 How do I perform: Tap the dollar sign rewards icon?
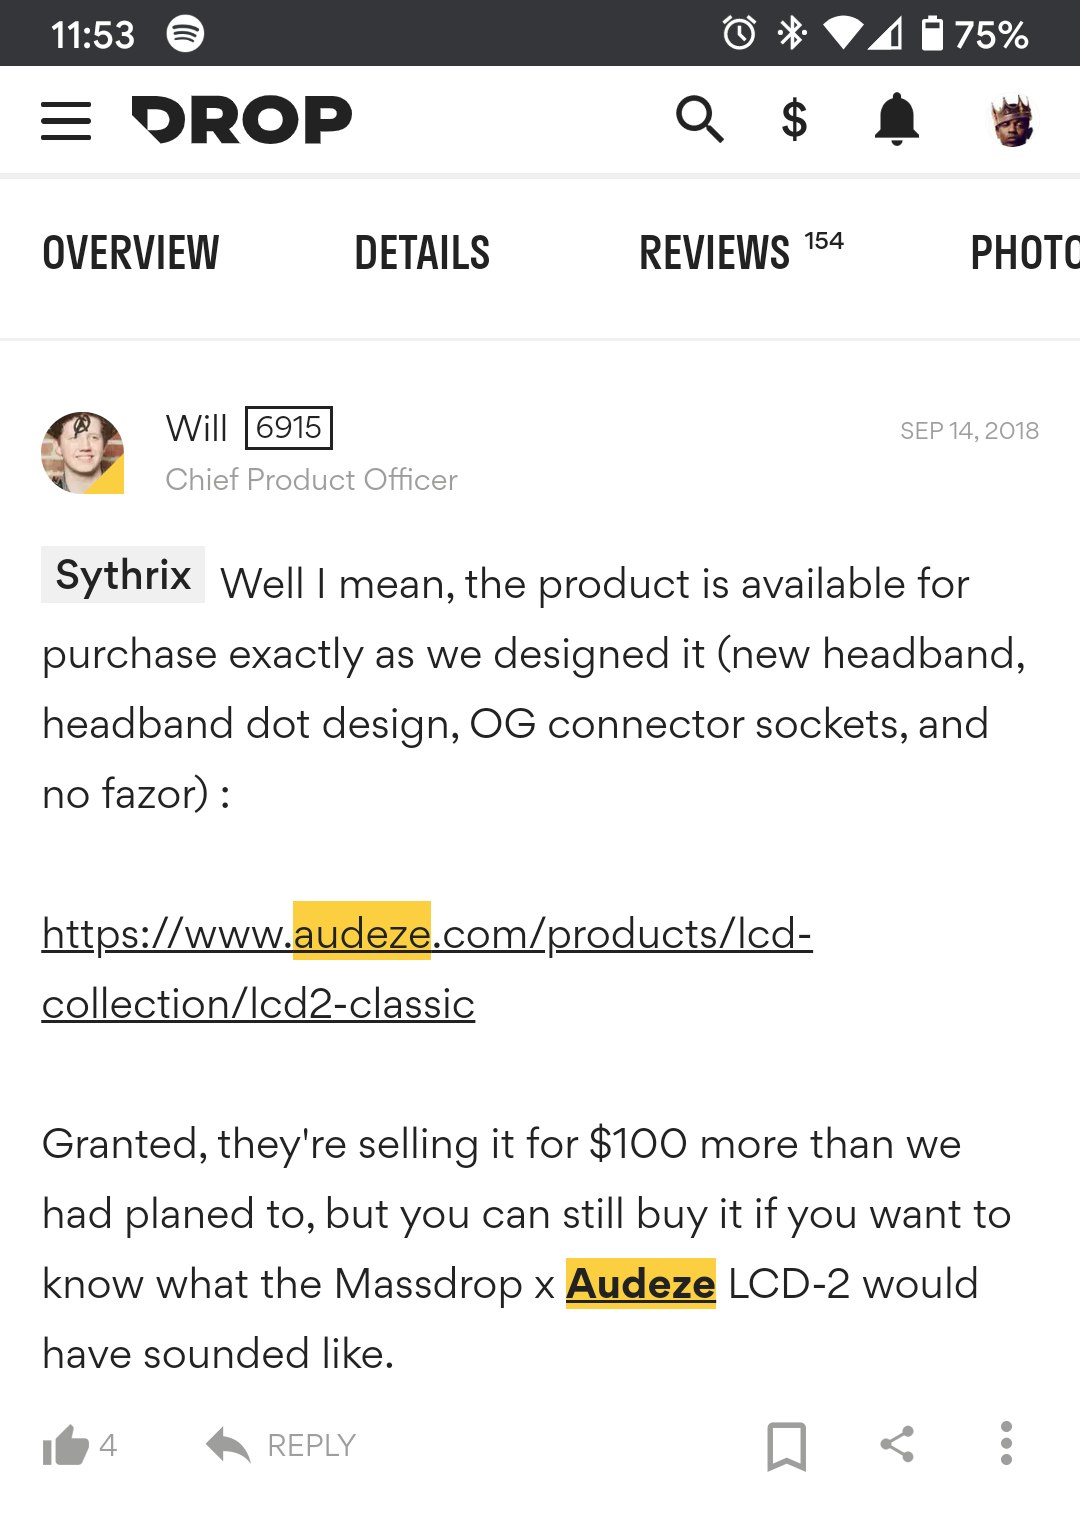click(794, 120)
